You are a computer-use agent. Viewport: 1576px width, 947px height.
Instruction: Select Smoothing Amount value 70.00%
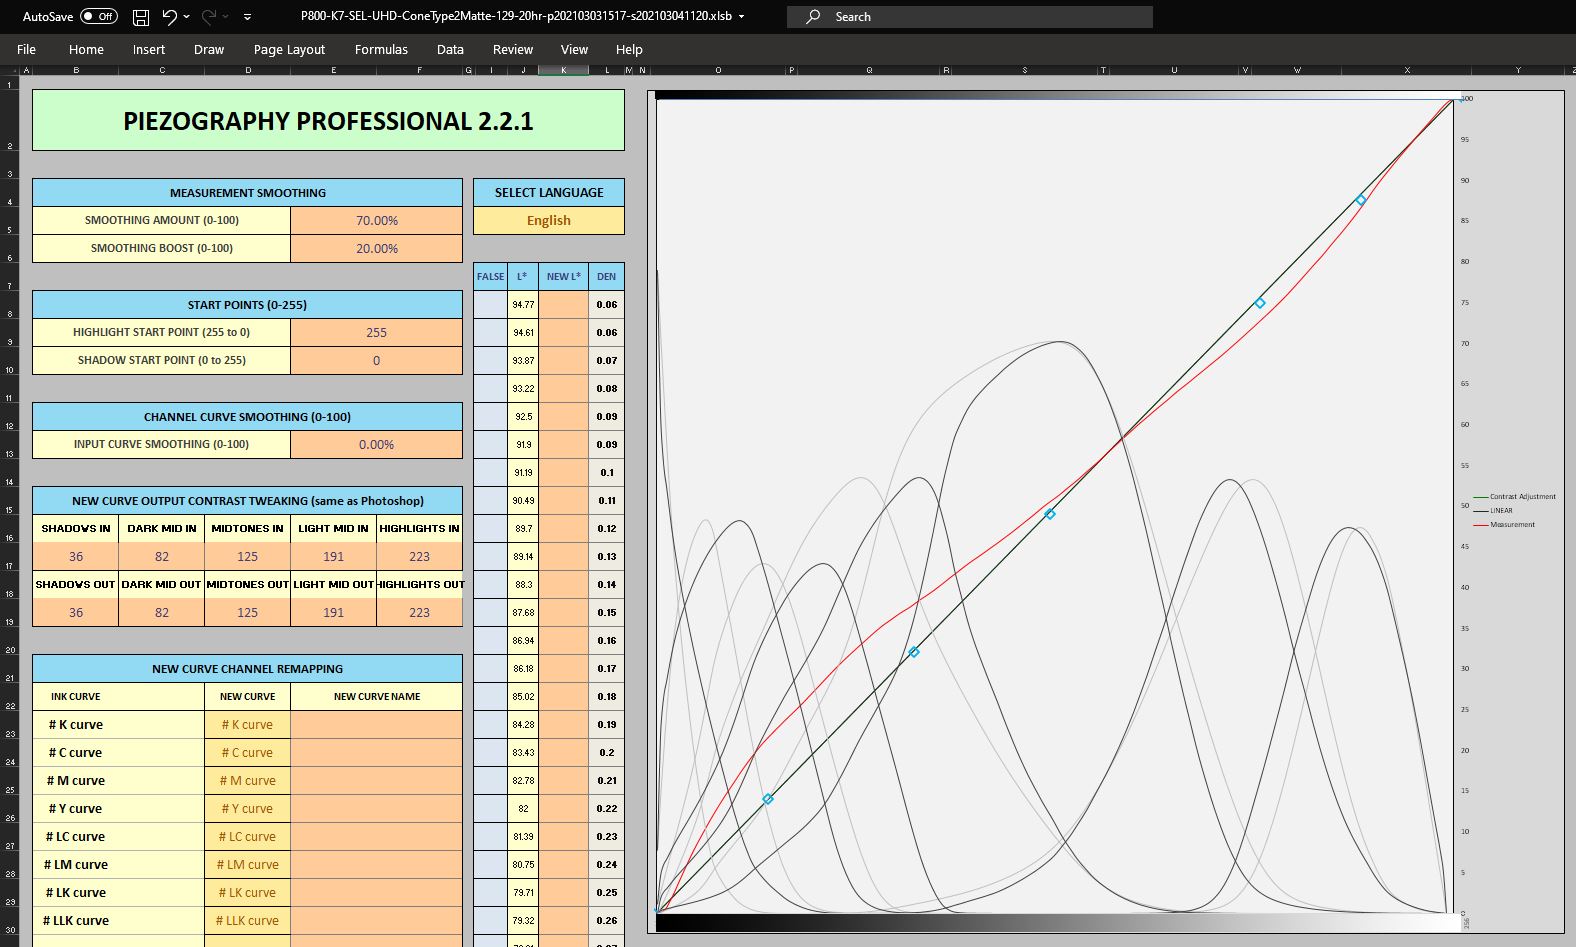(x=377, y=221)
